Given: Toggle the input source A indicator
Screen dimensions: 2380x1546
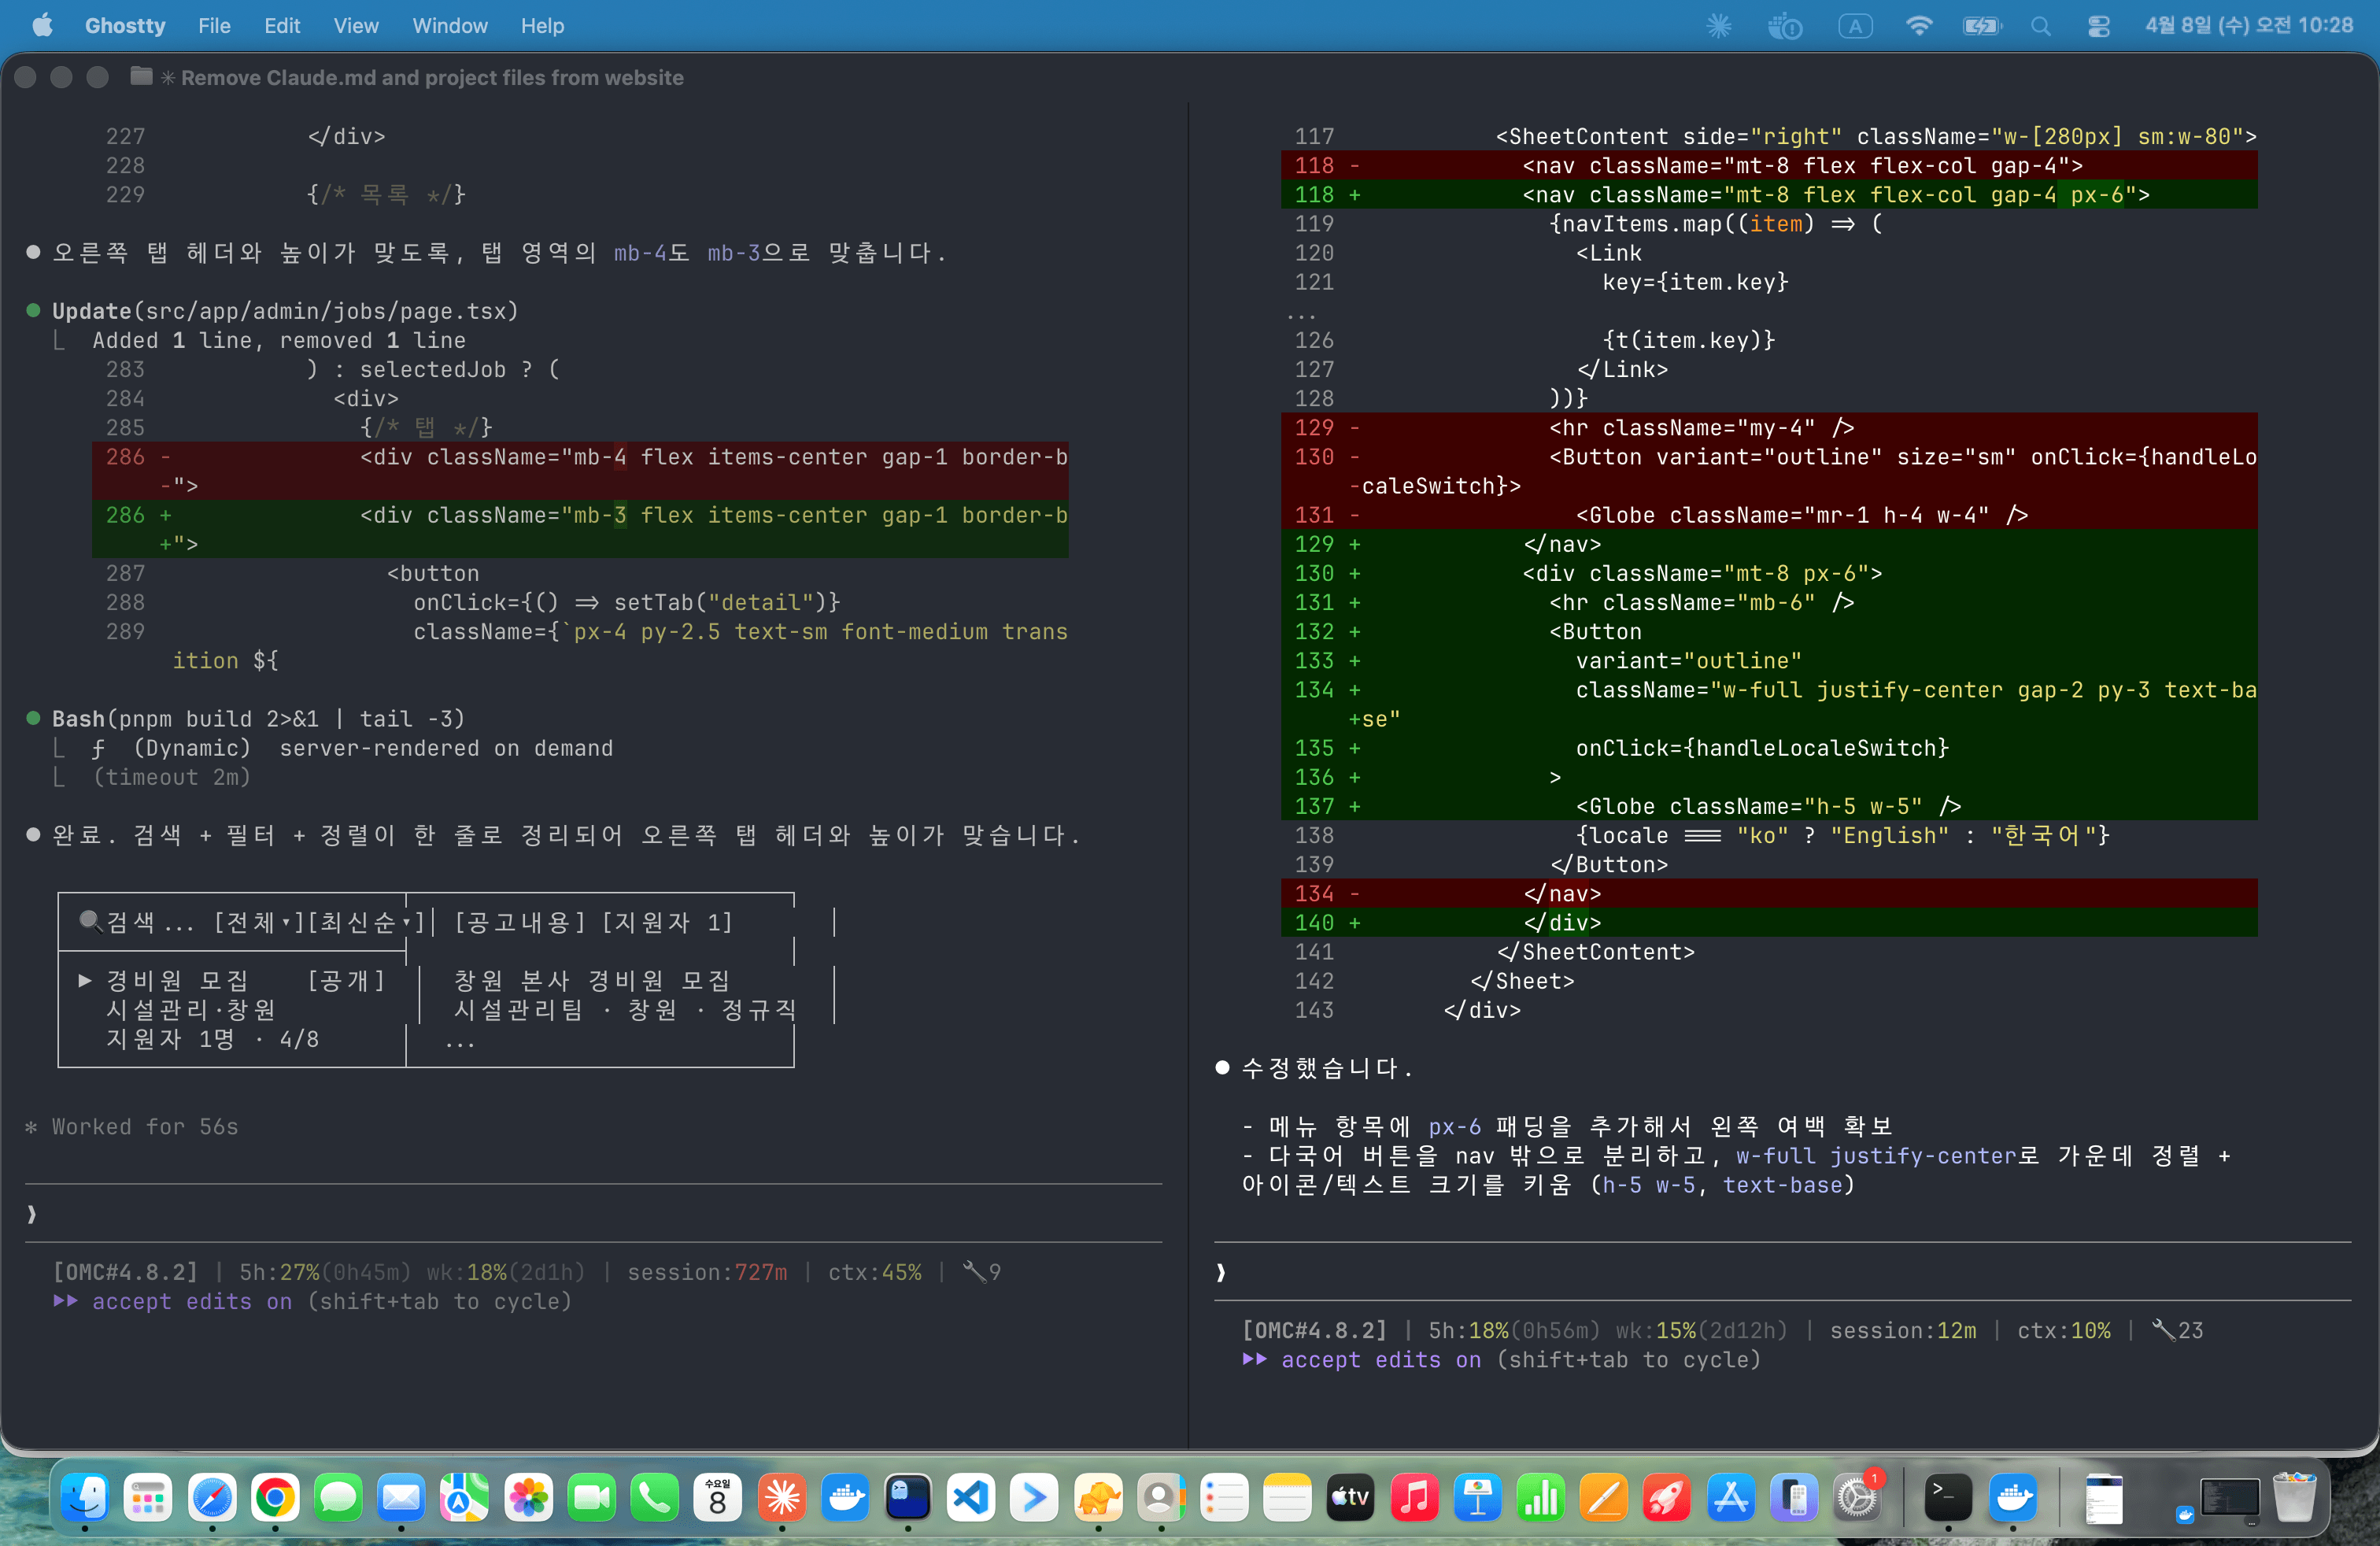Looking at the screenshot, I should (x=1855, y=26).
